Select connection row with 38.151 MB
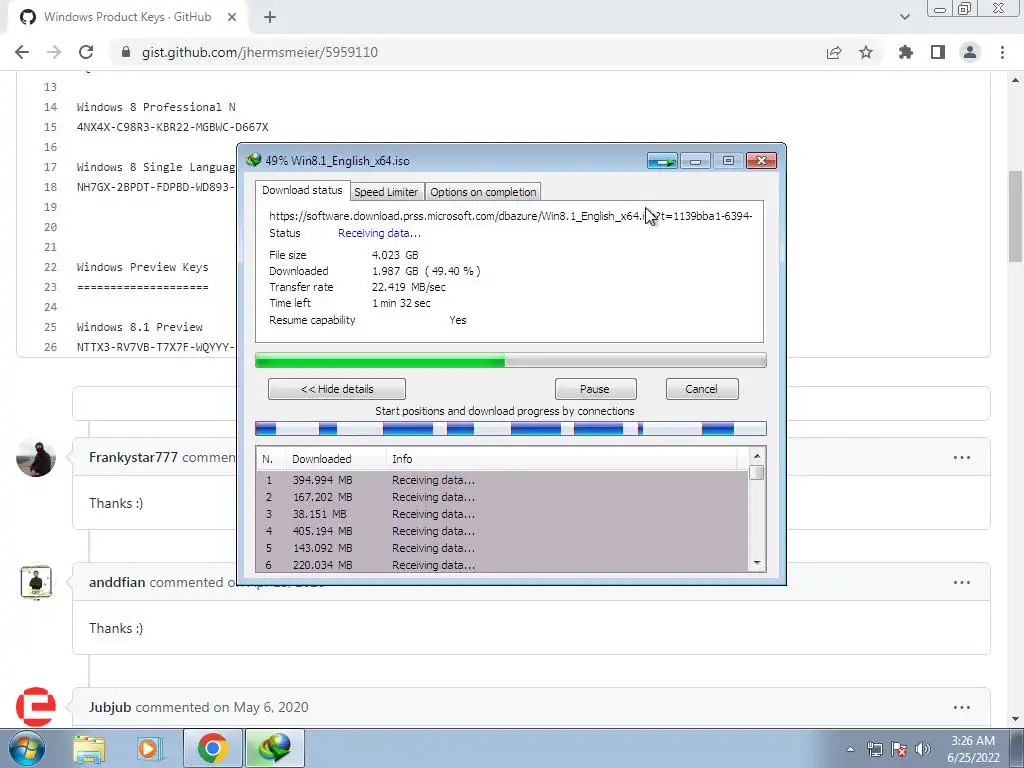The image size is (1024, 768). (502, 514)
